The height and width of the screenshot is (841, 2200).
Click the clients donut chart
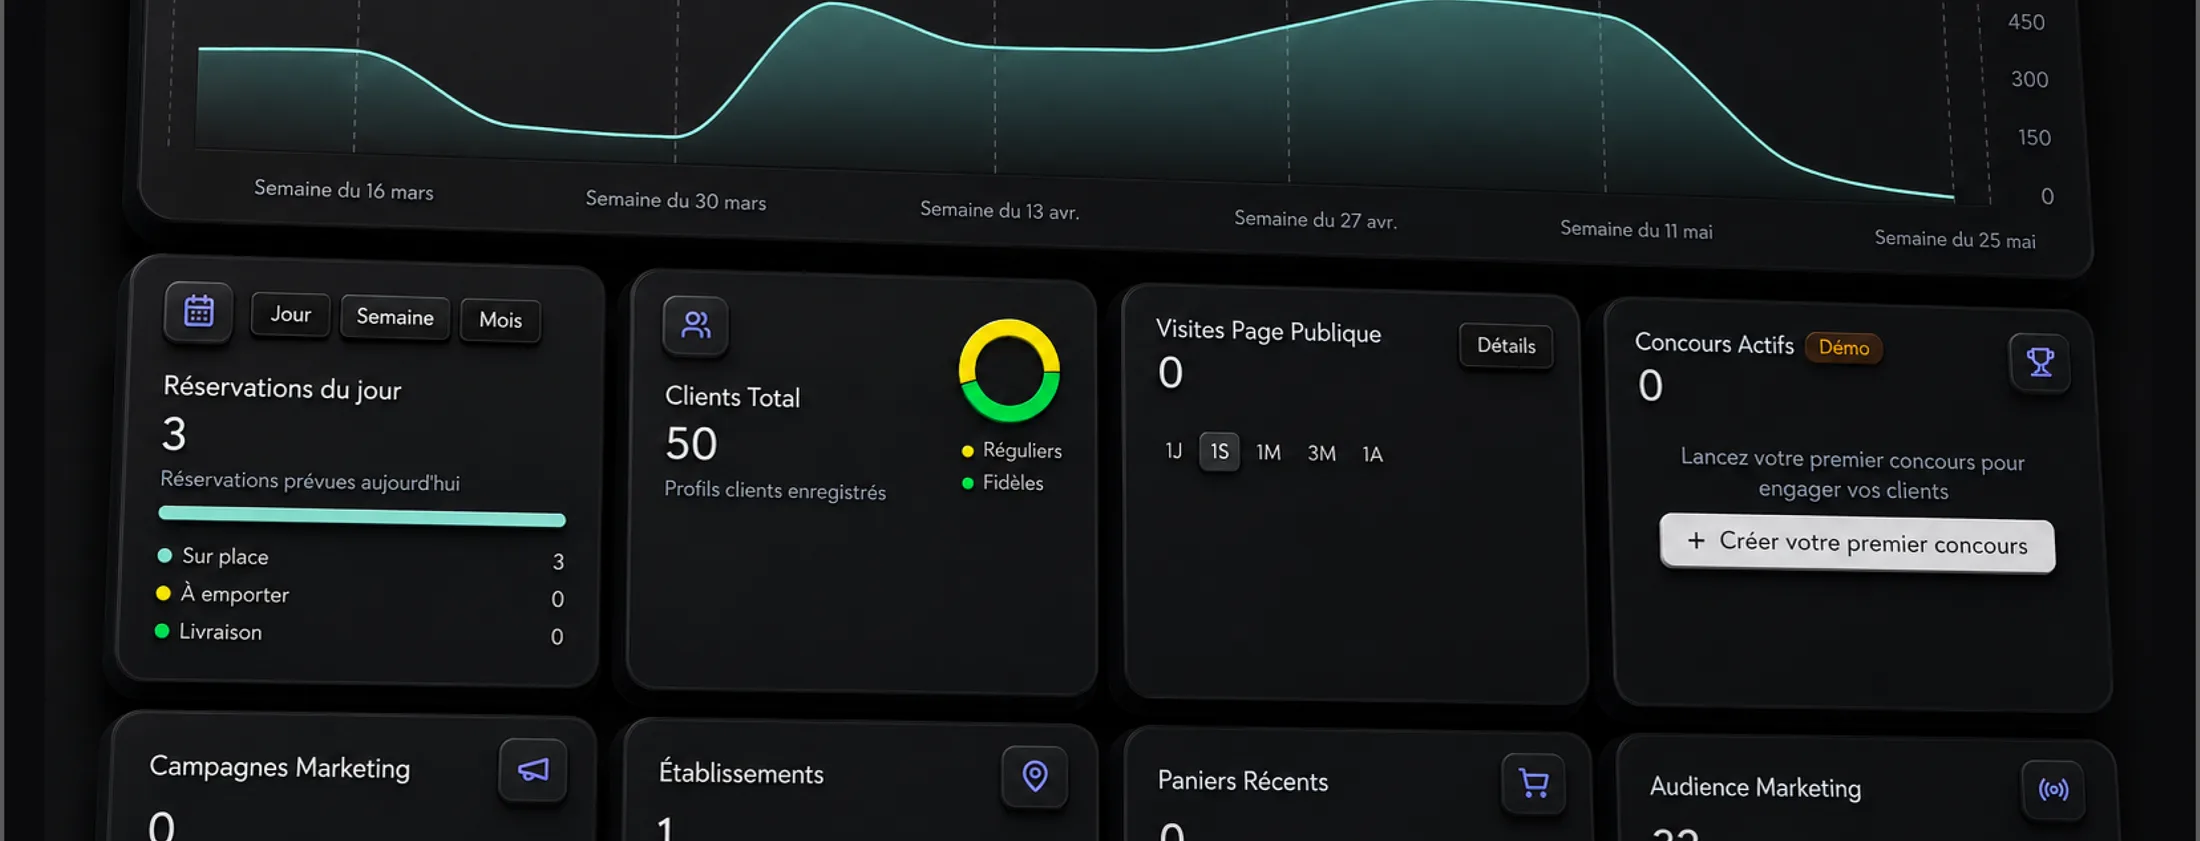click(x=1009, y=371)
